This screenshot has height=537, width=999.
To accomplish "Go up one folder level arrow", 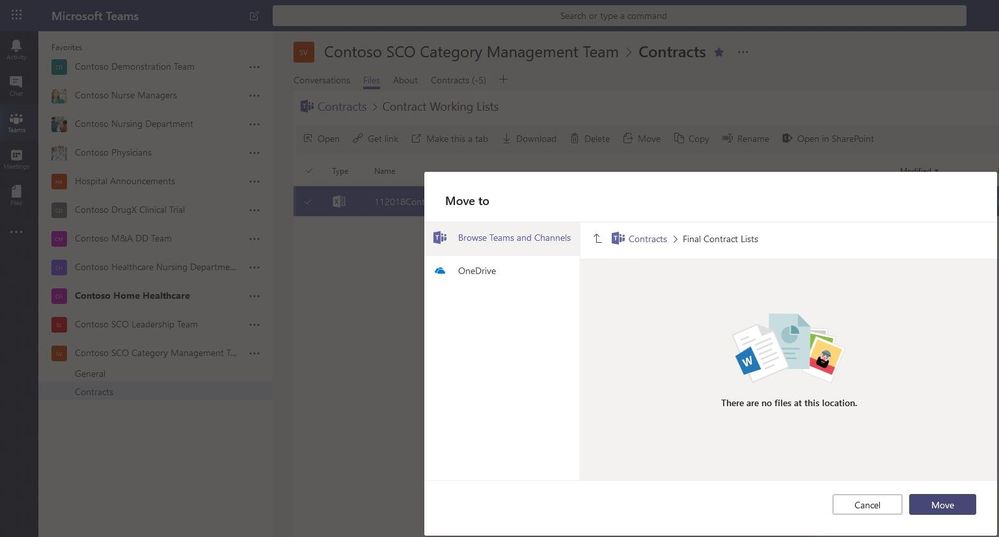I will coord(597,238).
